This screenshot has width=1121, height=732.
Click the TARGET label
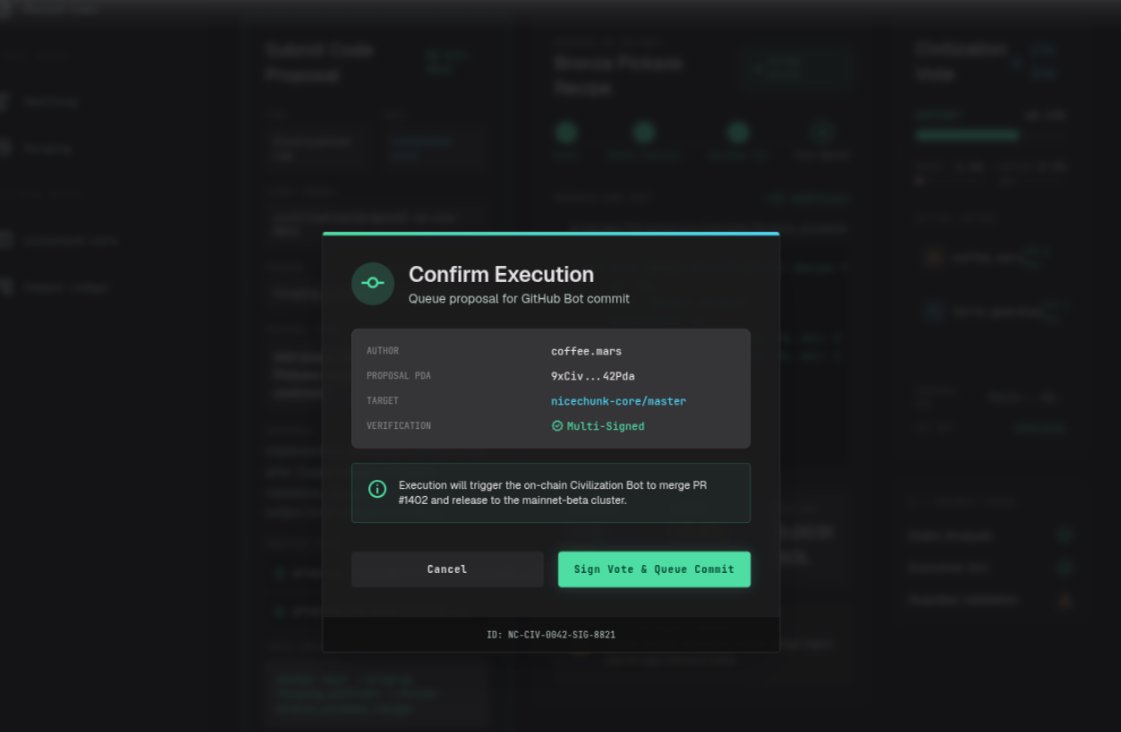coord(382,401)
